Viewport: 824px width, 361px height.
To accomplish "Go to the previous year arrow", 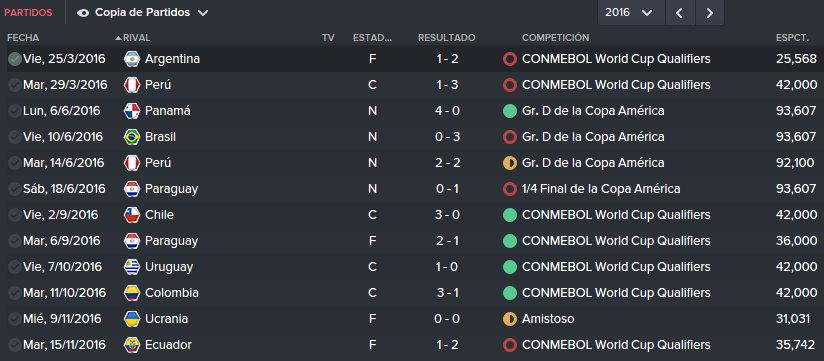I will [680, 13].
